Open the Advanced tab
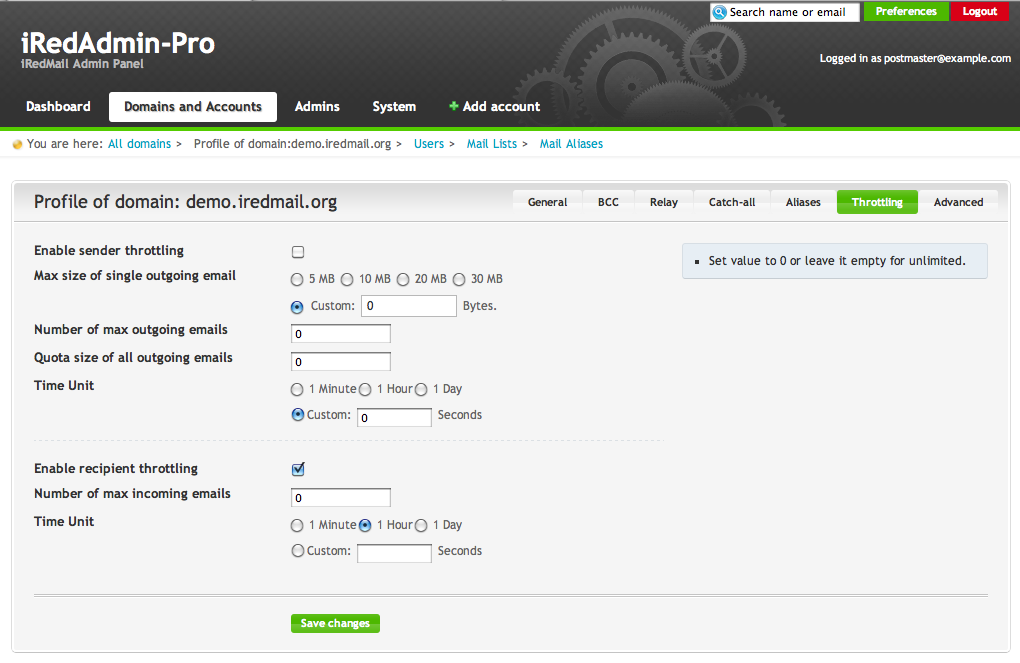The height and width of the screenshot is (663, 1020). [958, 202]
